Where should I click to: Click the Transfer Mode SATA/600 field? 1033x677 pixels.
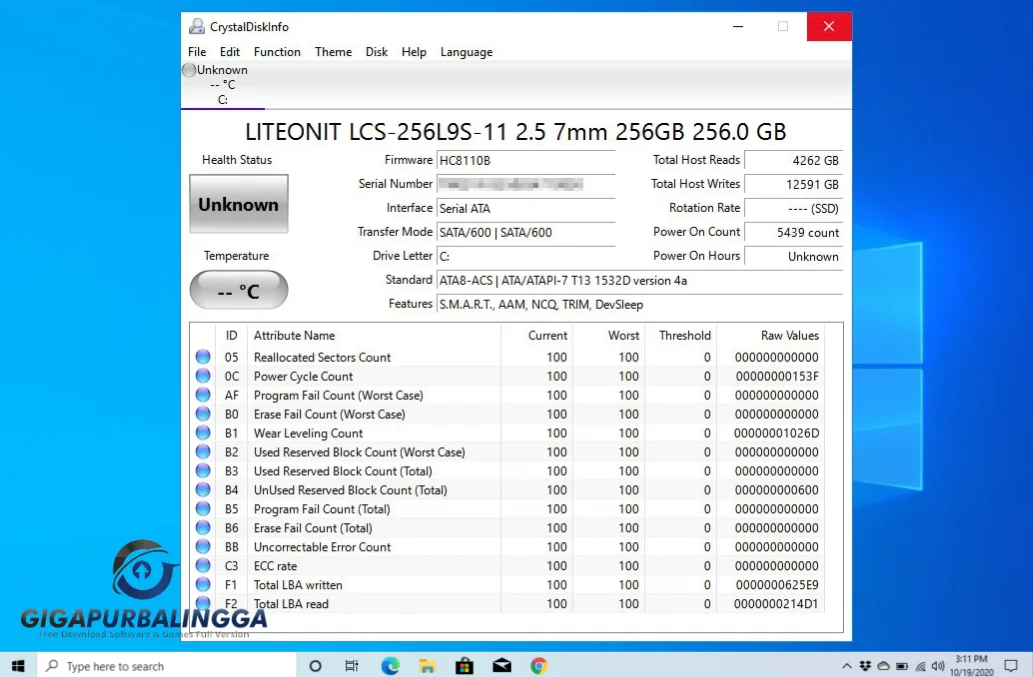click(x=526, y=232)
